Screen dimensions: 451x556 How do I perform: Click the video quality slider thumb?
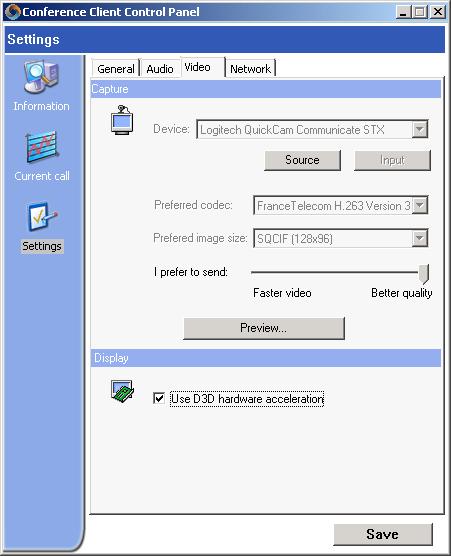[423, 273]
